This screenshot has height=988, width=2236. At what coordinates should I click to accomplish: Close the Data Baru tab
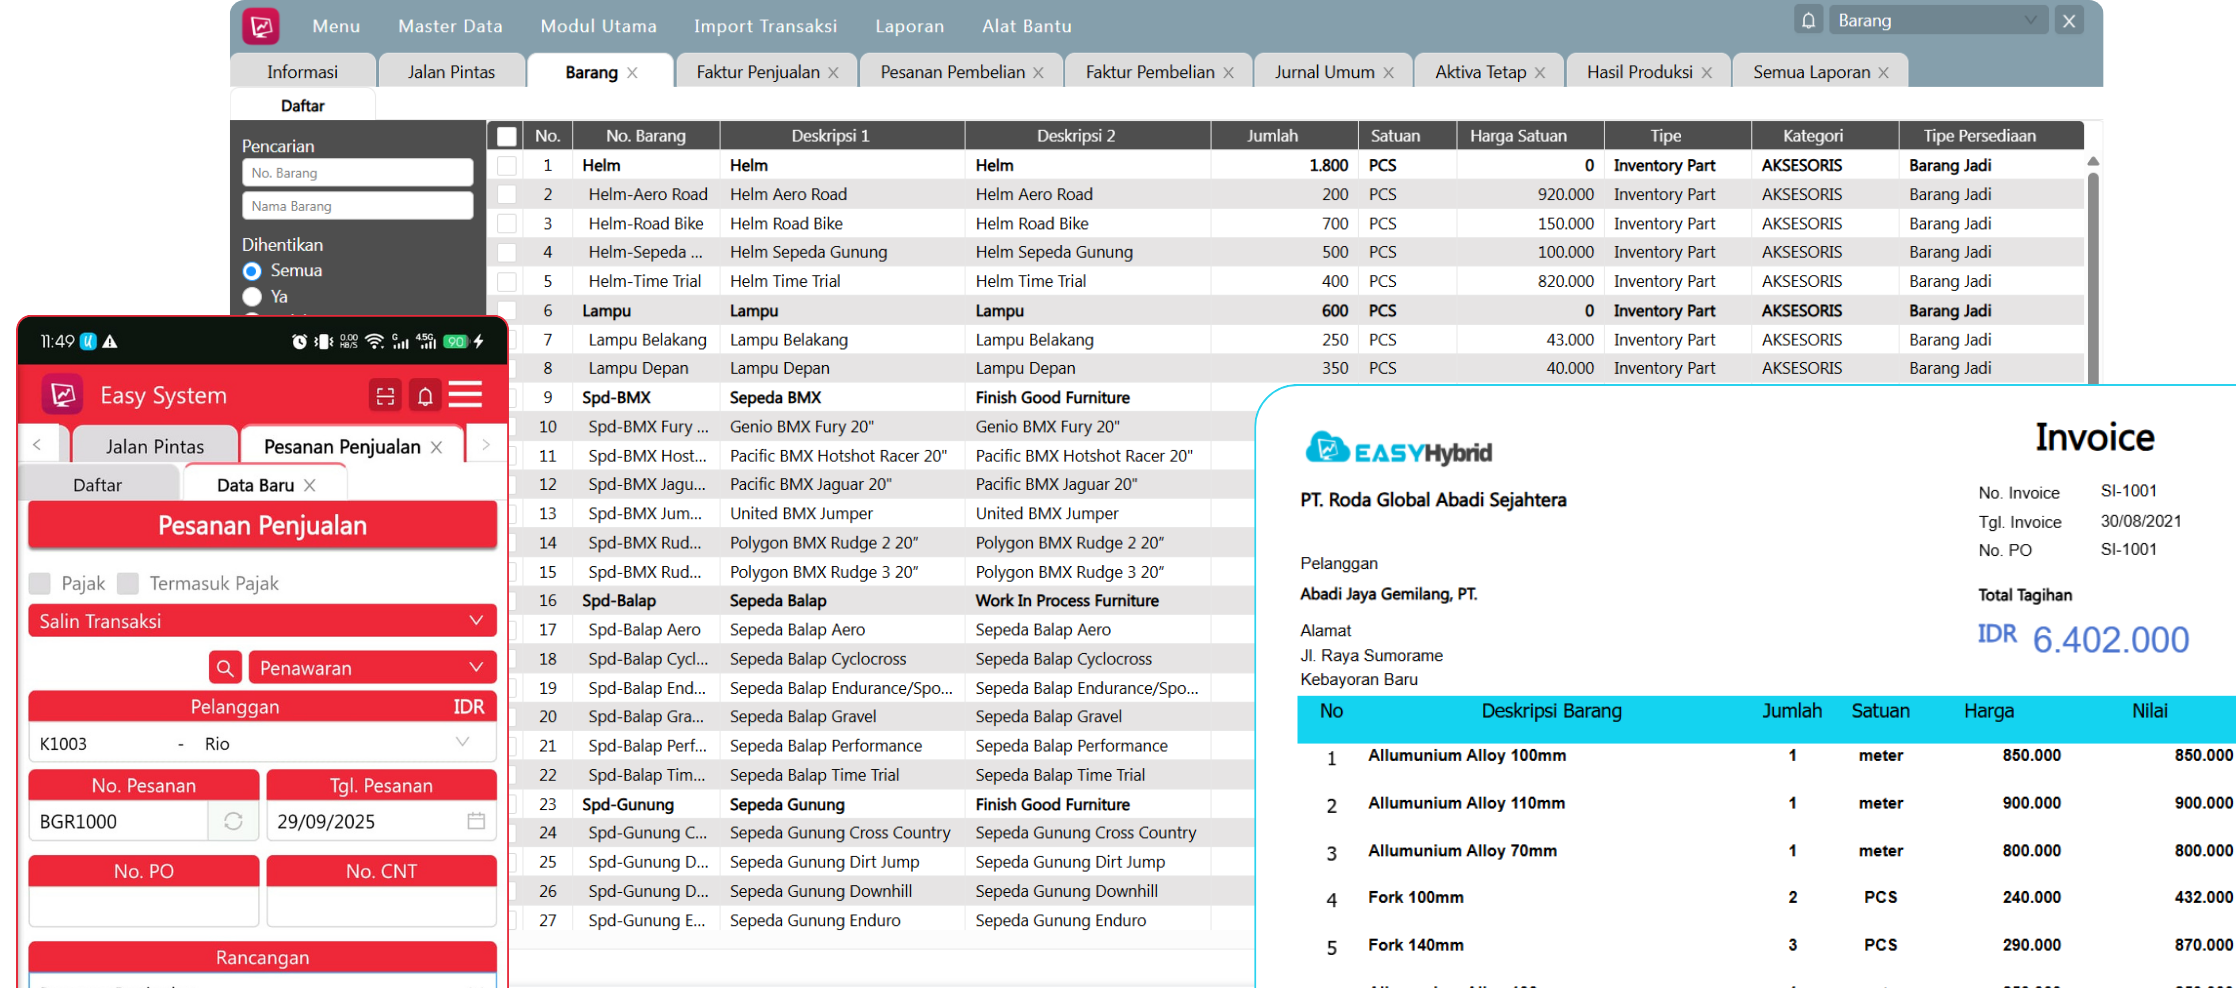(310, 485)
